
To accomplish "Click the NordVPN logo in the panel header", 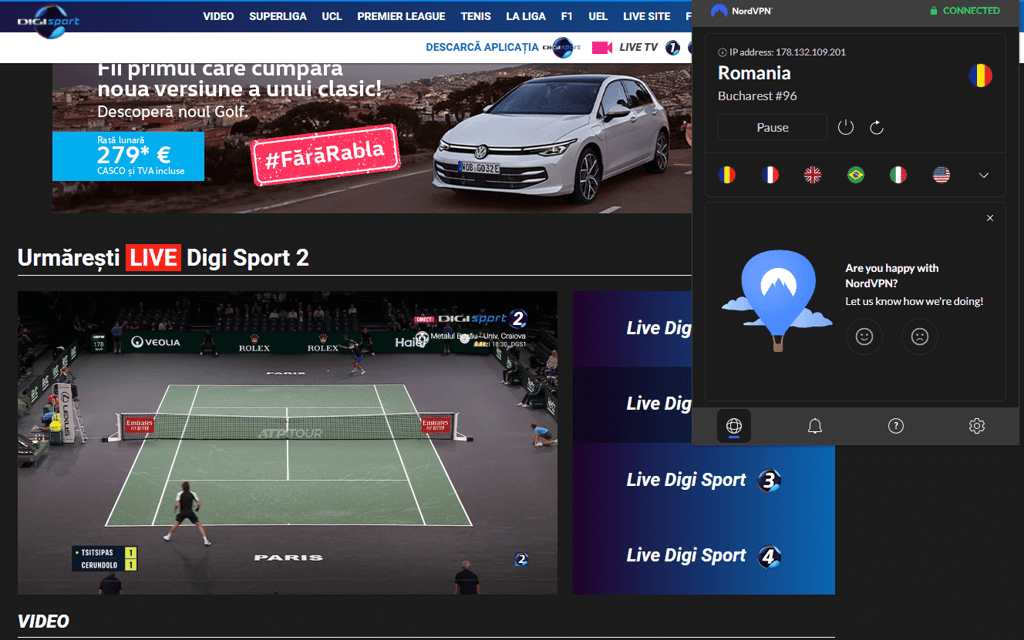I will (741, 10).
